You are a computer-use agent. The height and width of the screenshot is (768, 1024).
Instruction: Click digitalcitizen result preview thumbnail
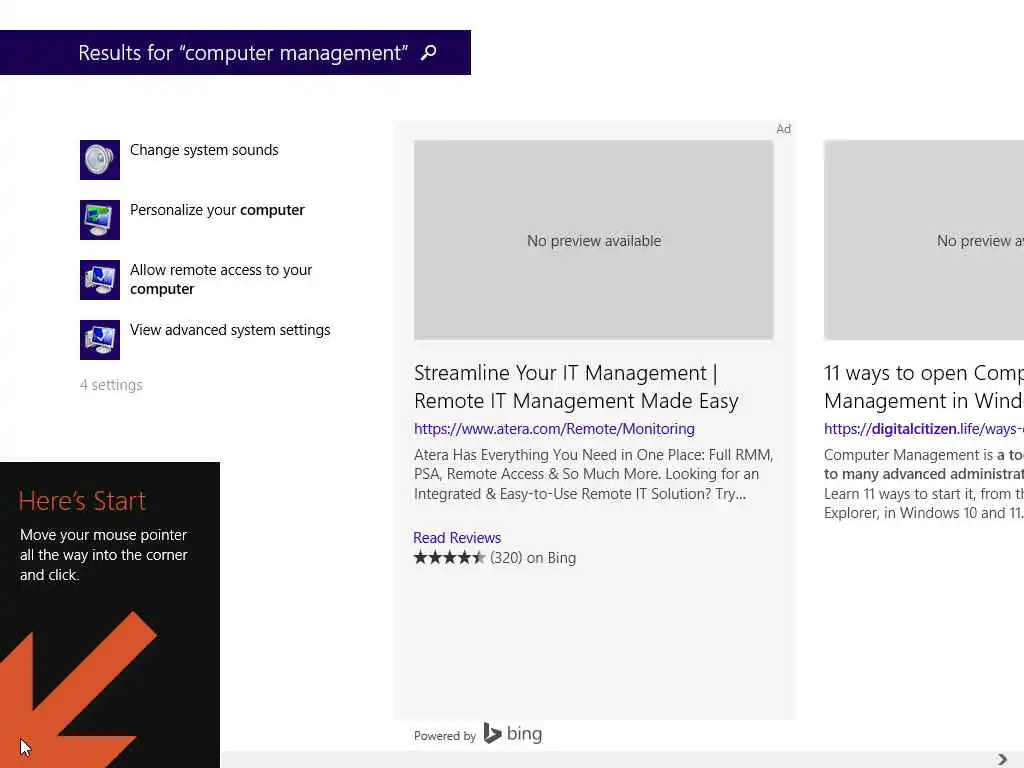pos(923,240)
